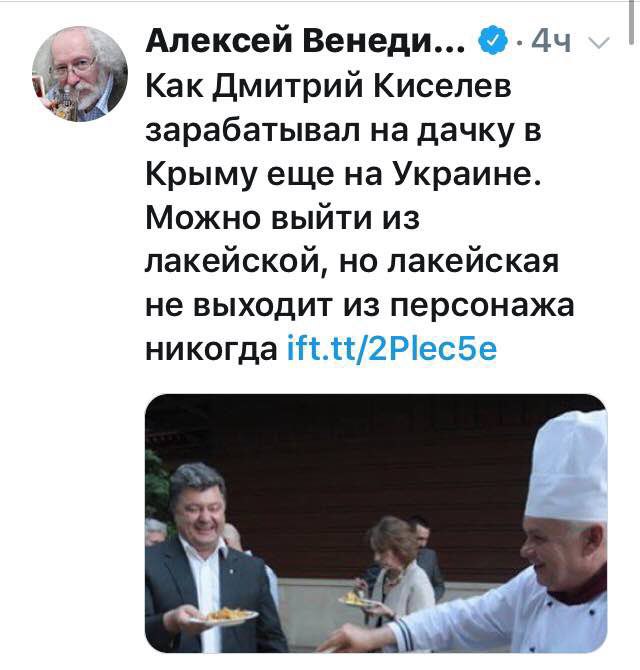Click the smiling man in dark suit
This screenshot has height=670, width=640.
(x=210, y=558)
